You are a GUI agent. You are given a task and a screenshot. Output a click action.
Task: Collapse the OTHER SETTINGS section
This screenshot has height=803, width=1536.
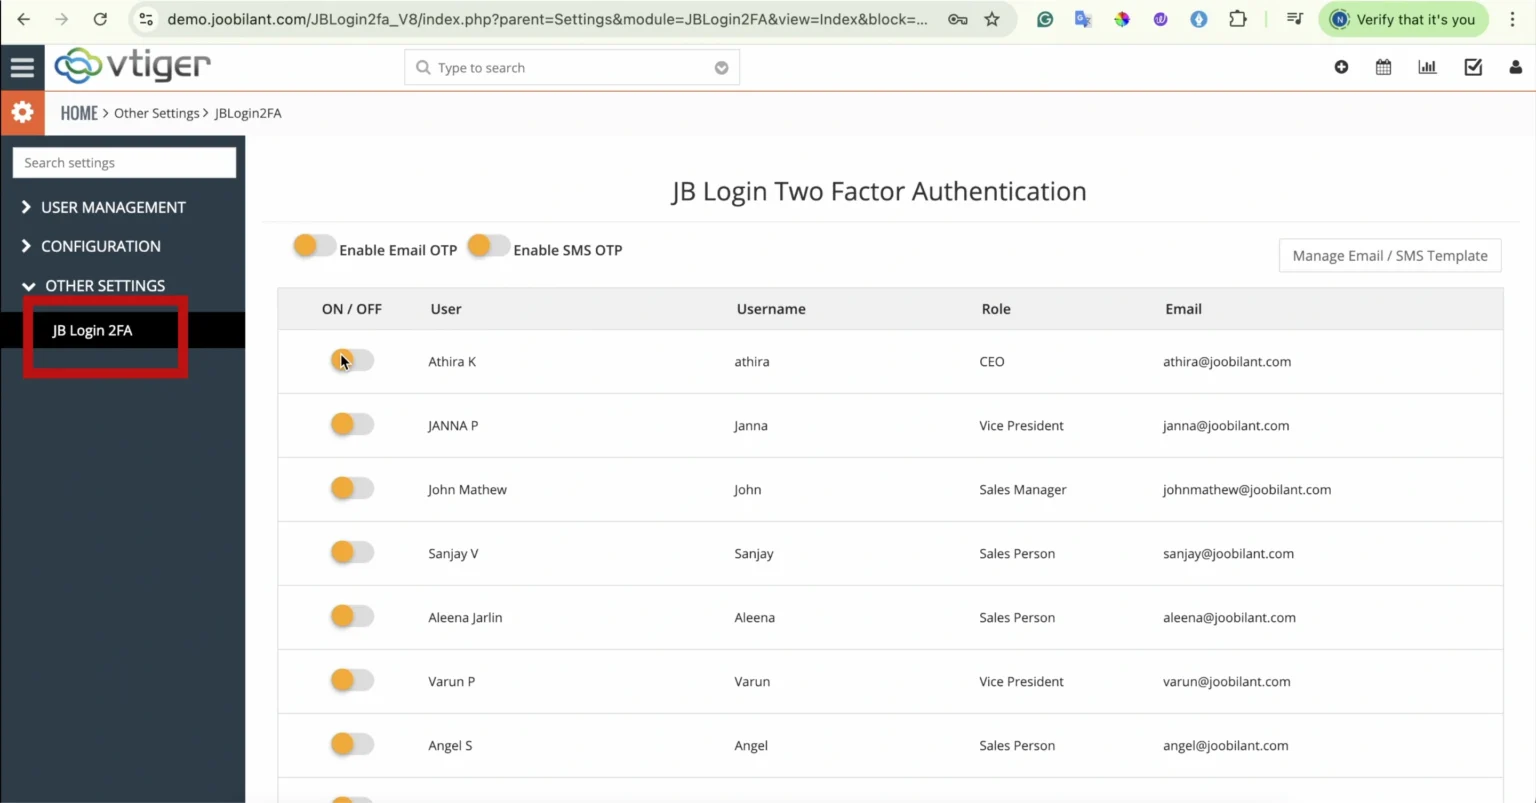click(x=103, y=285)
